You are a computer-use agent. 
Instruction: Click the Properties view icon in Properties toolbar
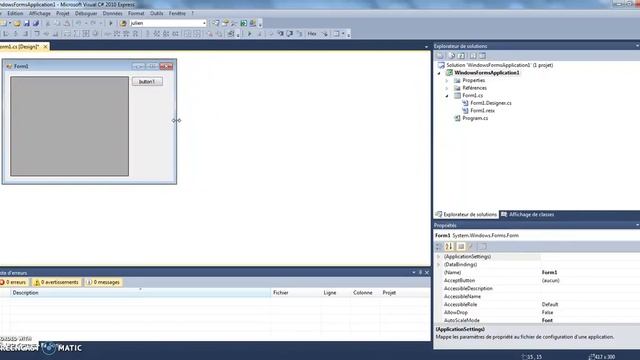pos(461,247)
